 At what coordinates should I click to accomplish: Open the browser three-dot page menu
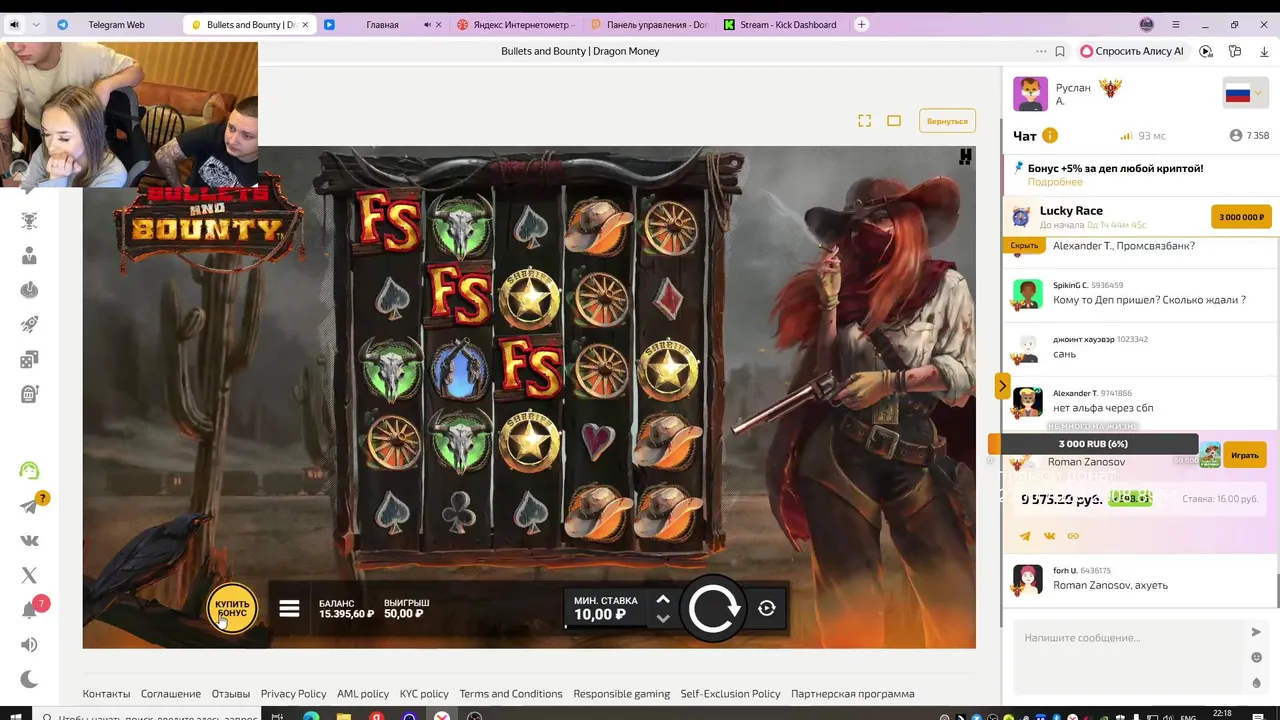[x=1042, y=51]
